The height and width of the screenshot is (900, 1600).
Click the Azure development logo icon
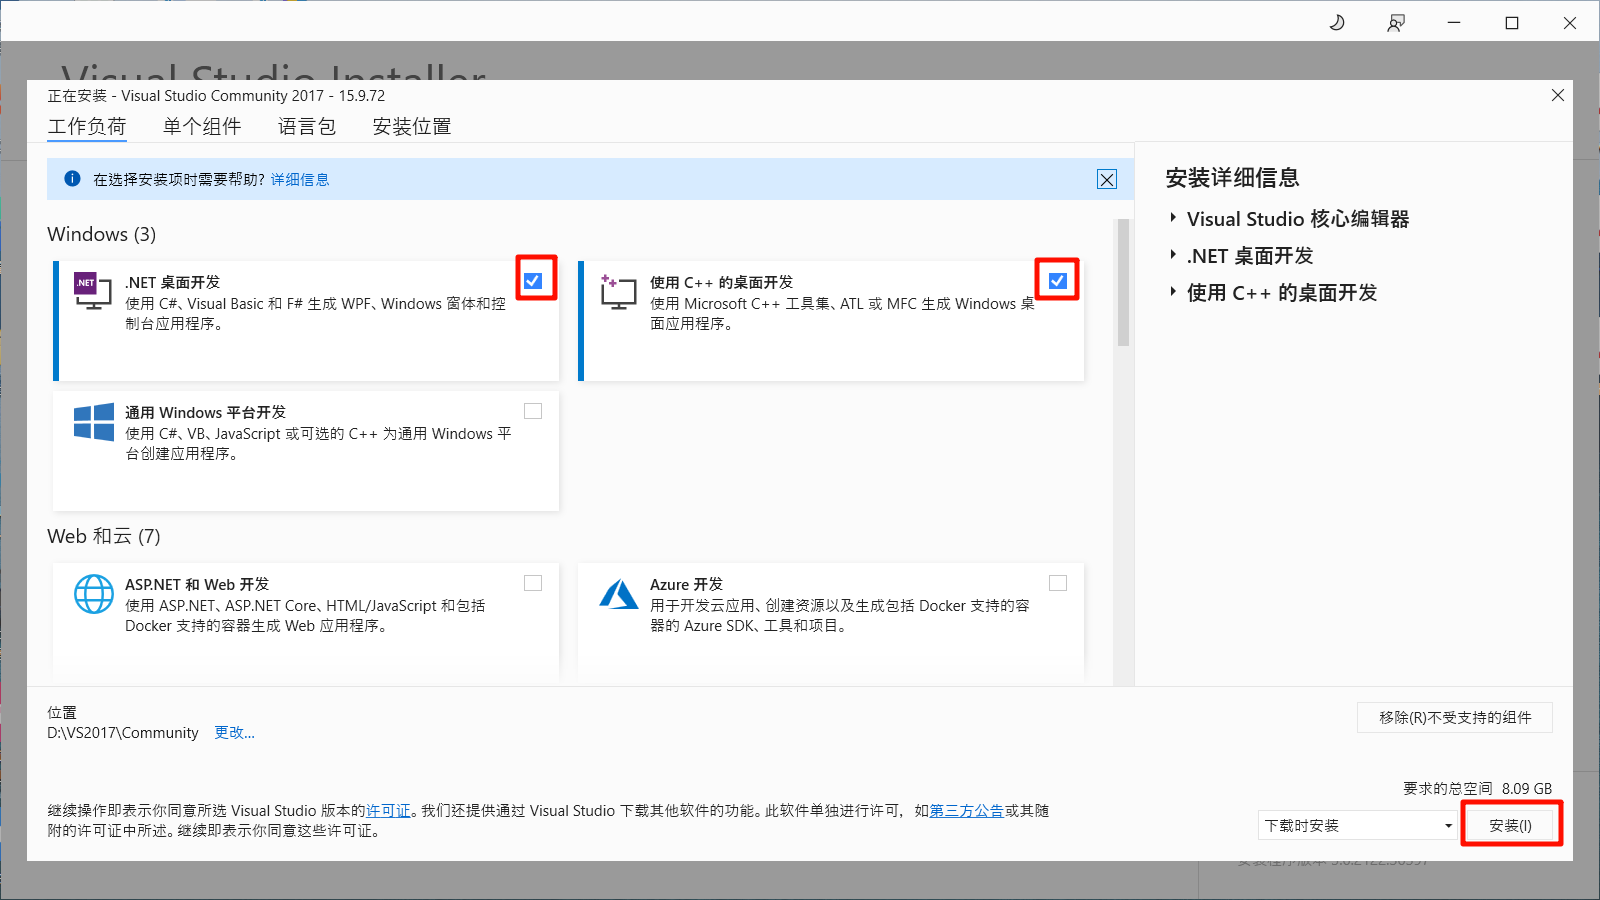618,594
